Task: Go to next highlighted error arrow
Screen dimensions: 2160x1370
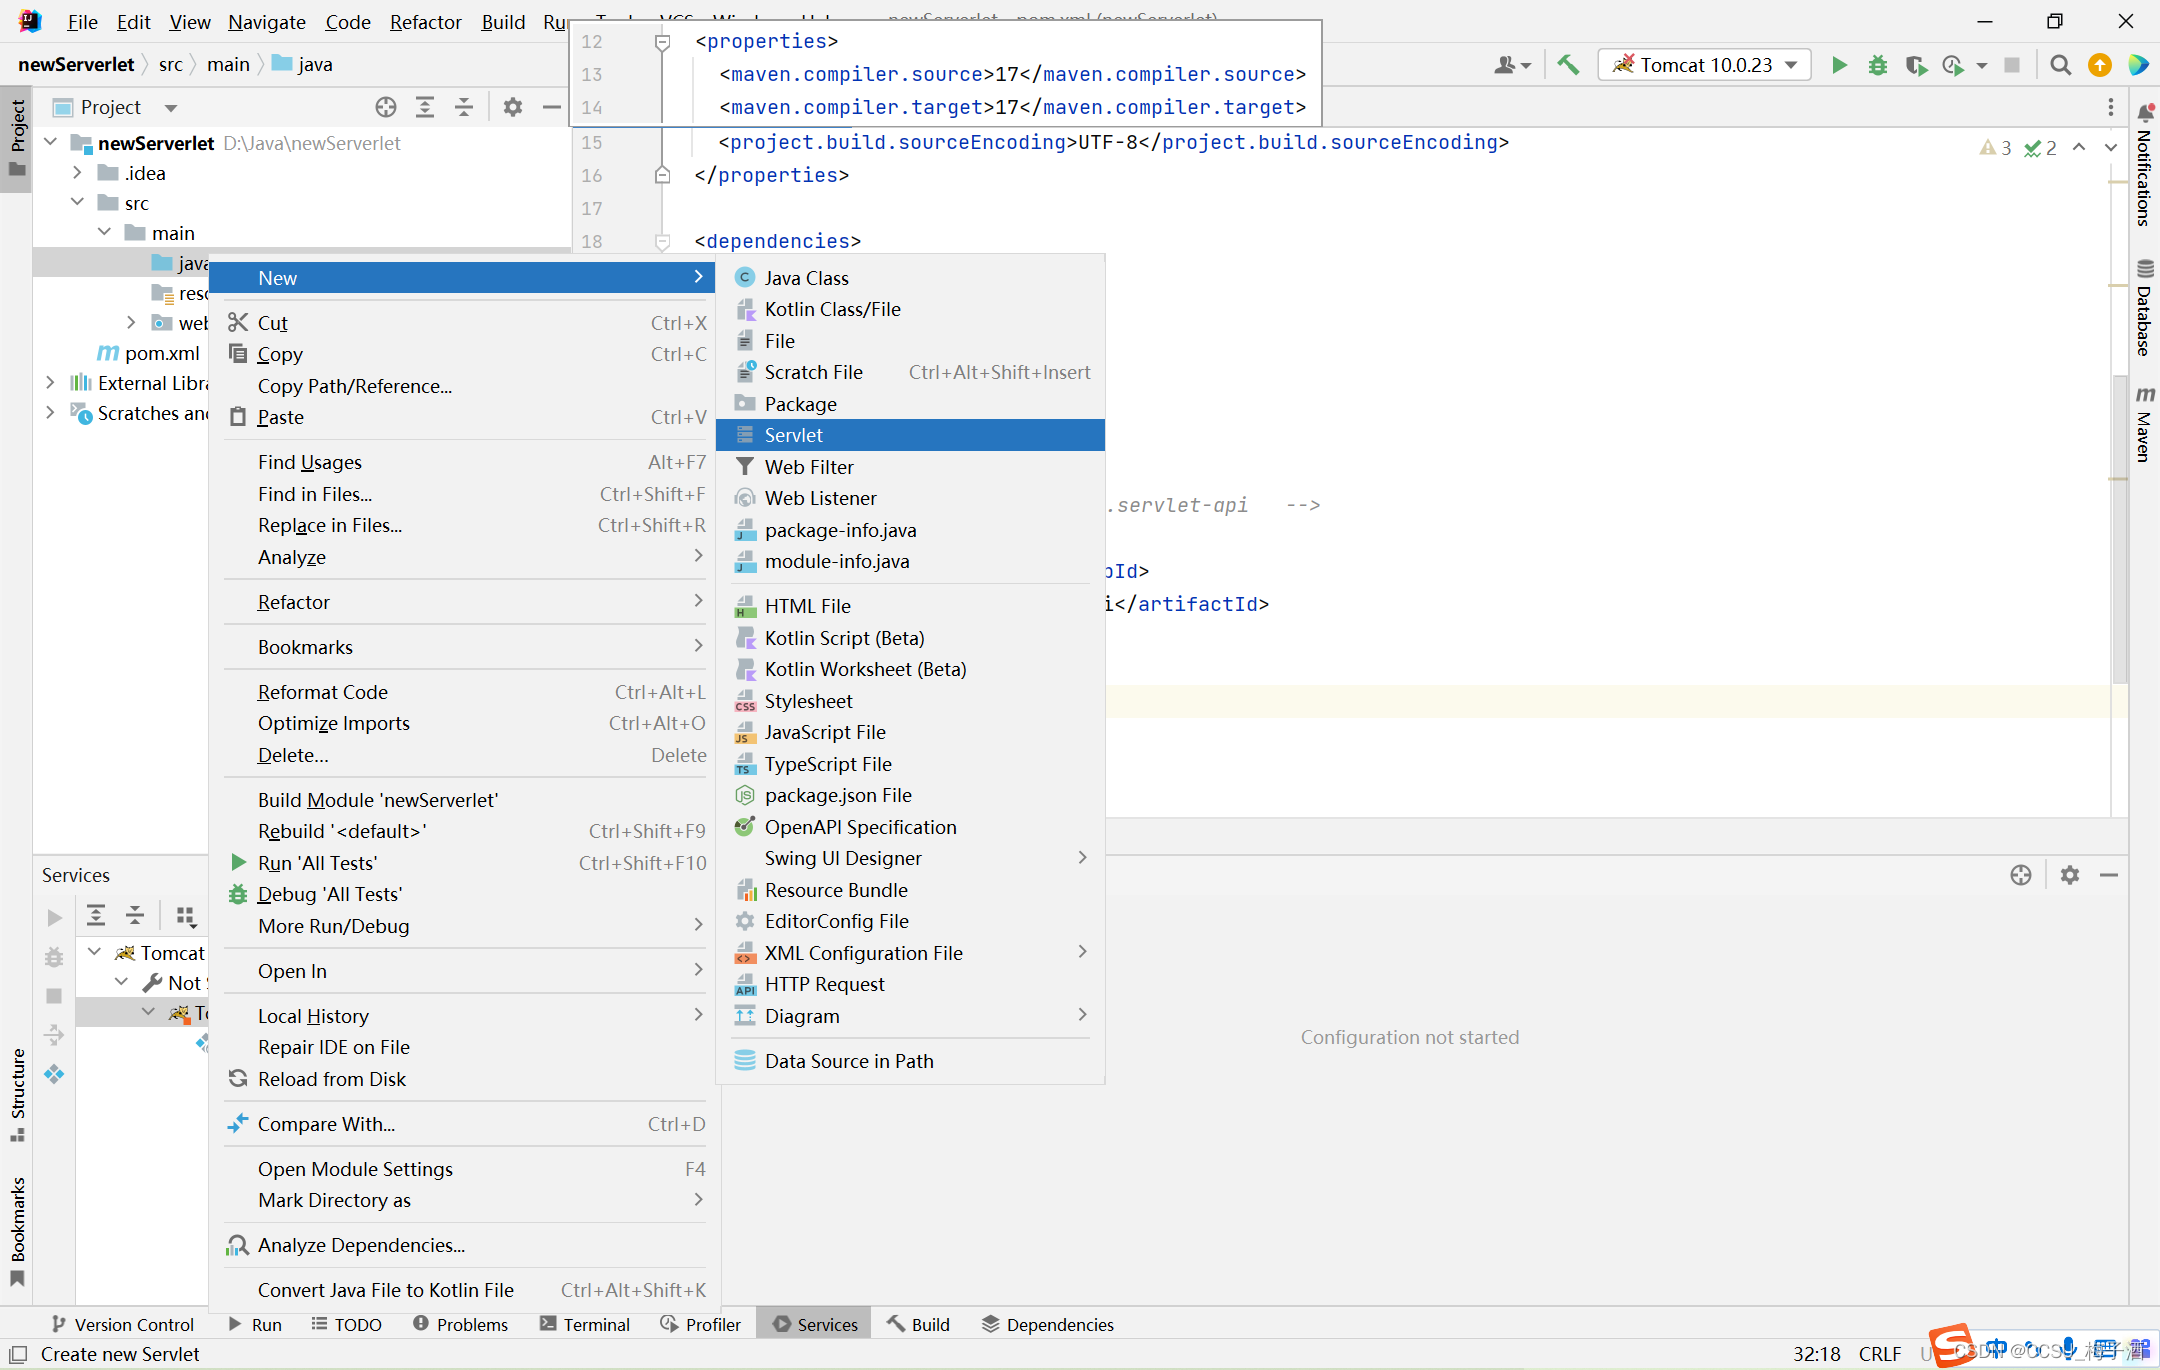Action: (2111, 147)
